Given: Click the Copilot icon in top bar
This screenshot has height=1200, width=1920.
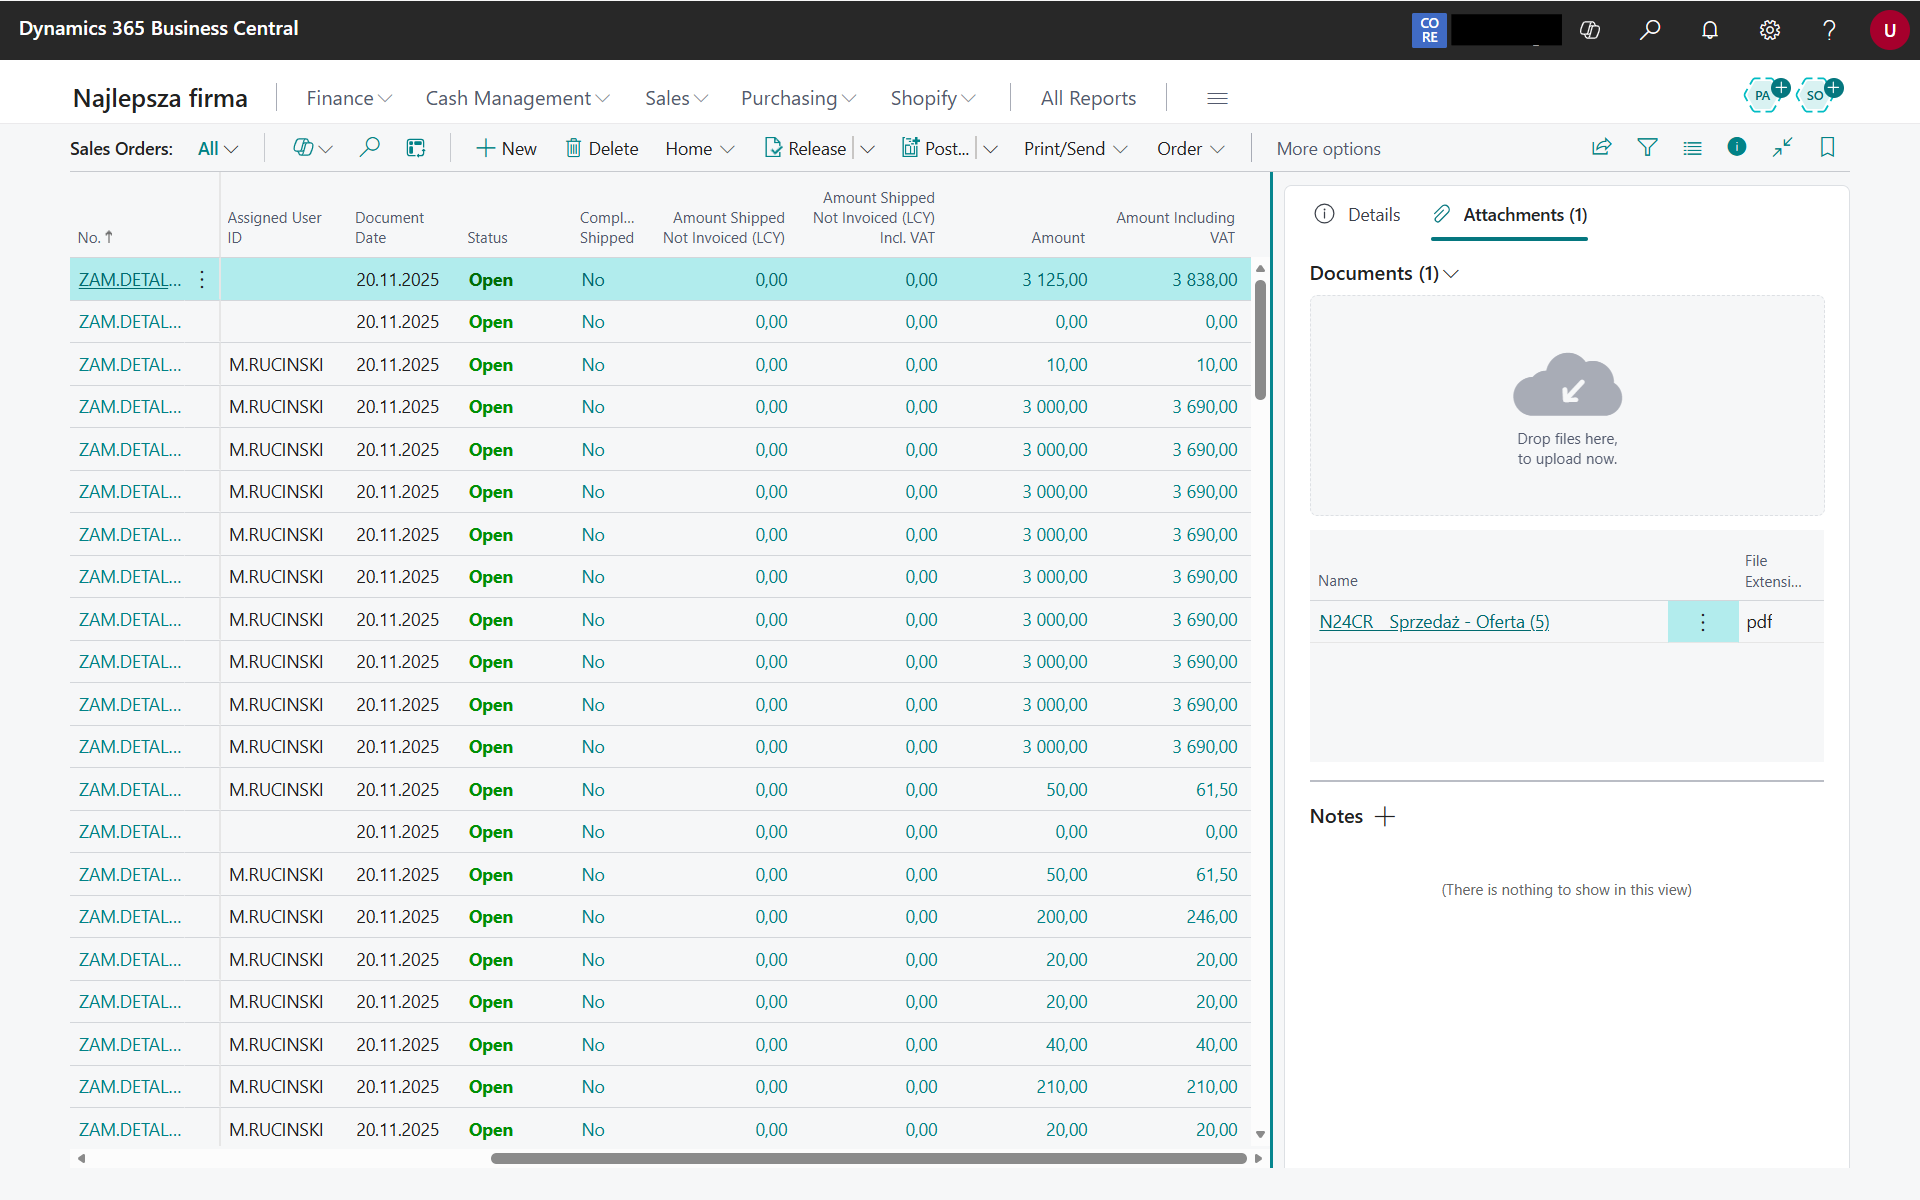Looking at the screenshot, I should (1589, 30).
